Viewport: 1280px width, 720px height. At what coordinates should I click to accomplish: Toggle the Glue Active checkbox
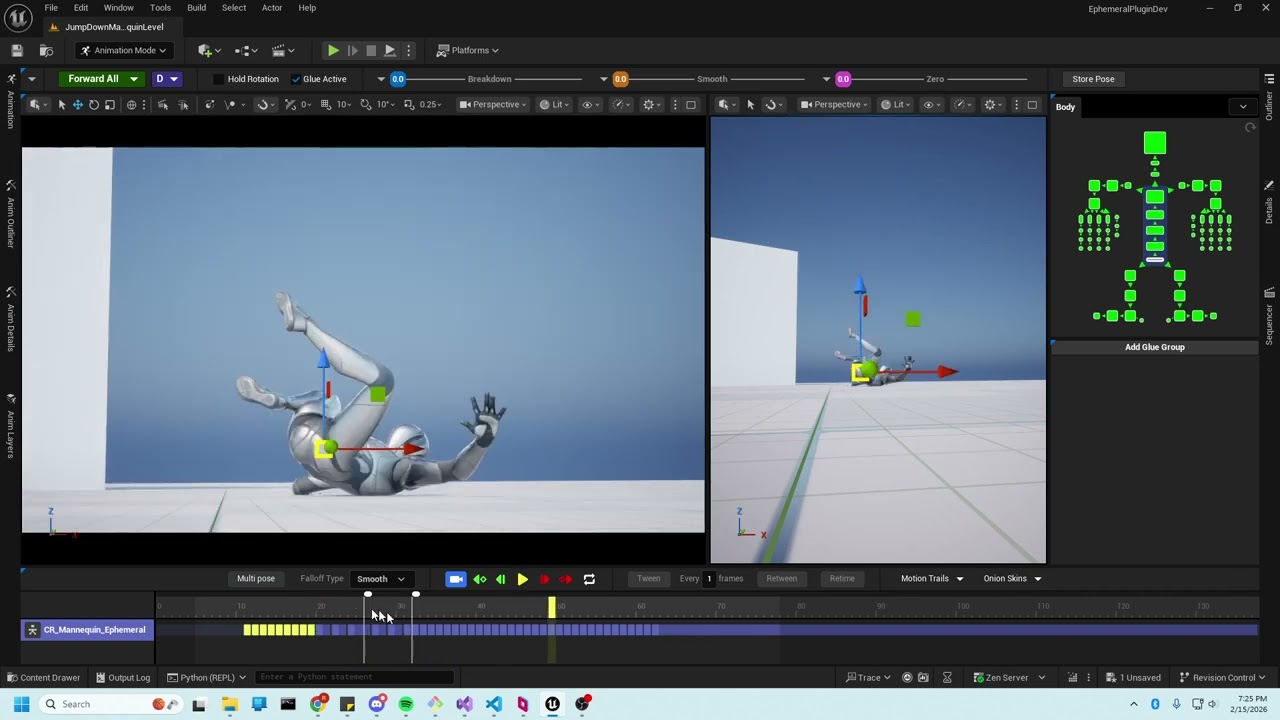(x=296, y=79)
